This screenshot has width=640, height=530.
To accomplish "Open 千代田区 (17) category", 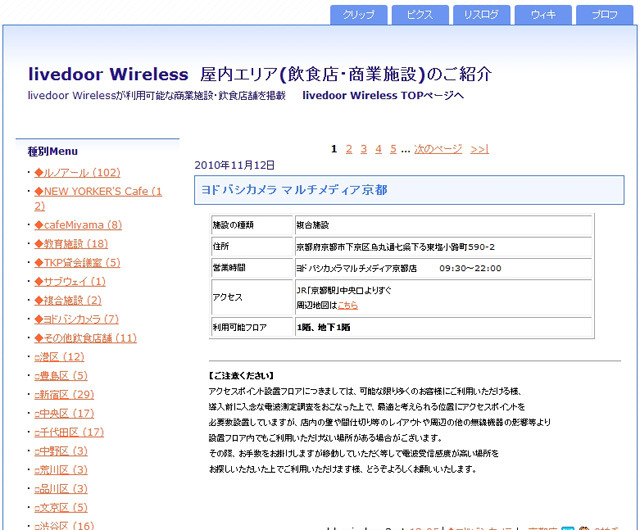I will pyautogui.click(x=69, y=432).
